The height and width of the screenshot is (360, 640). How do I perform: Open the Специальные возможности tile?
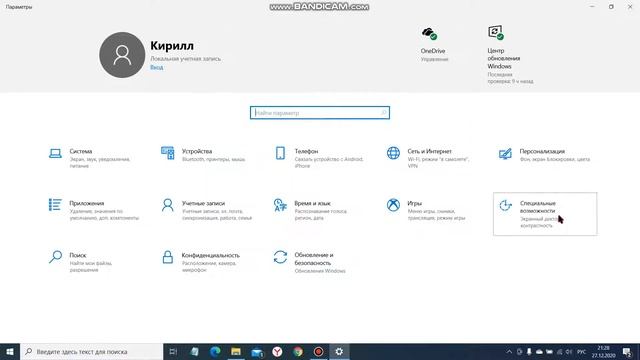[x=545, y=214]
